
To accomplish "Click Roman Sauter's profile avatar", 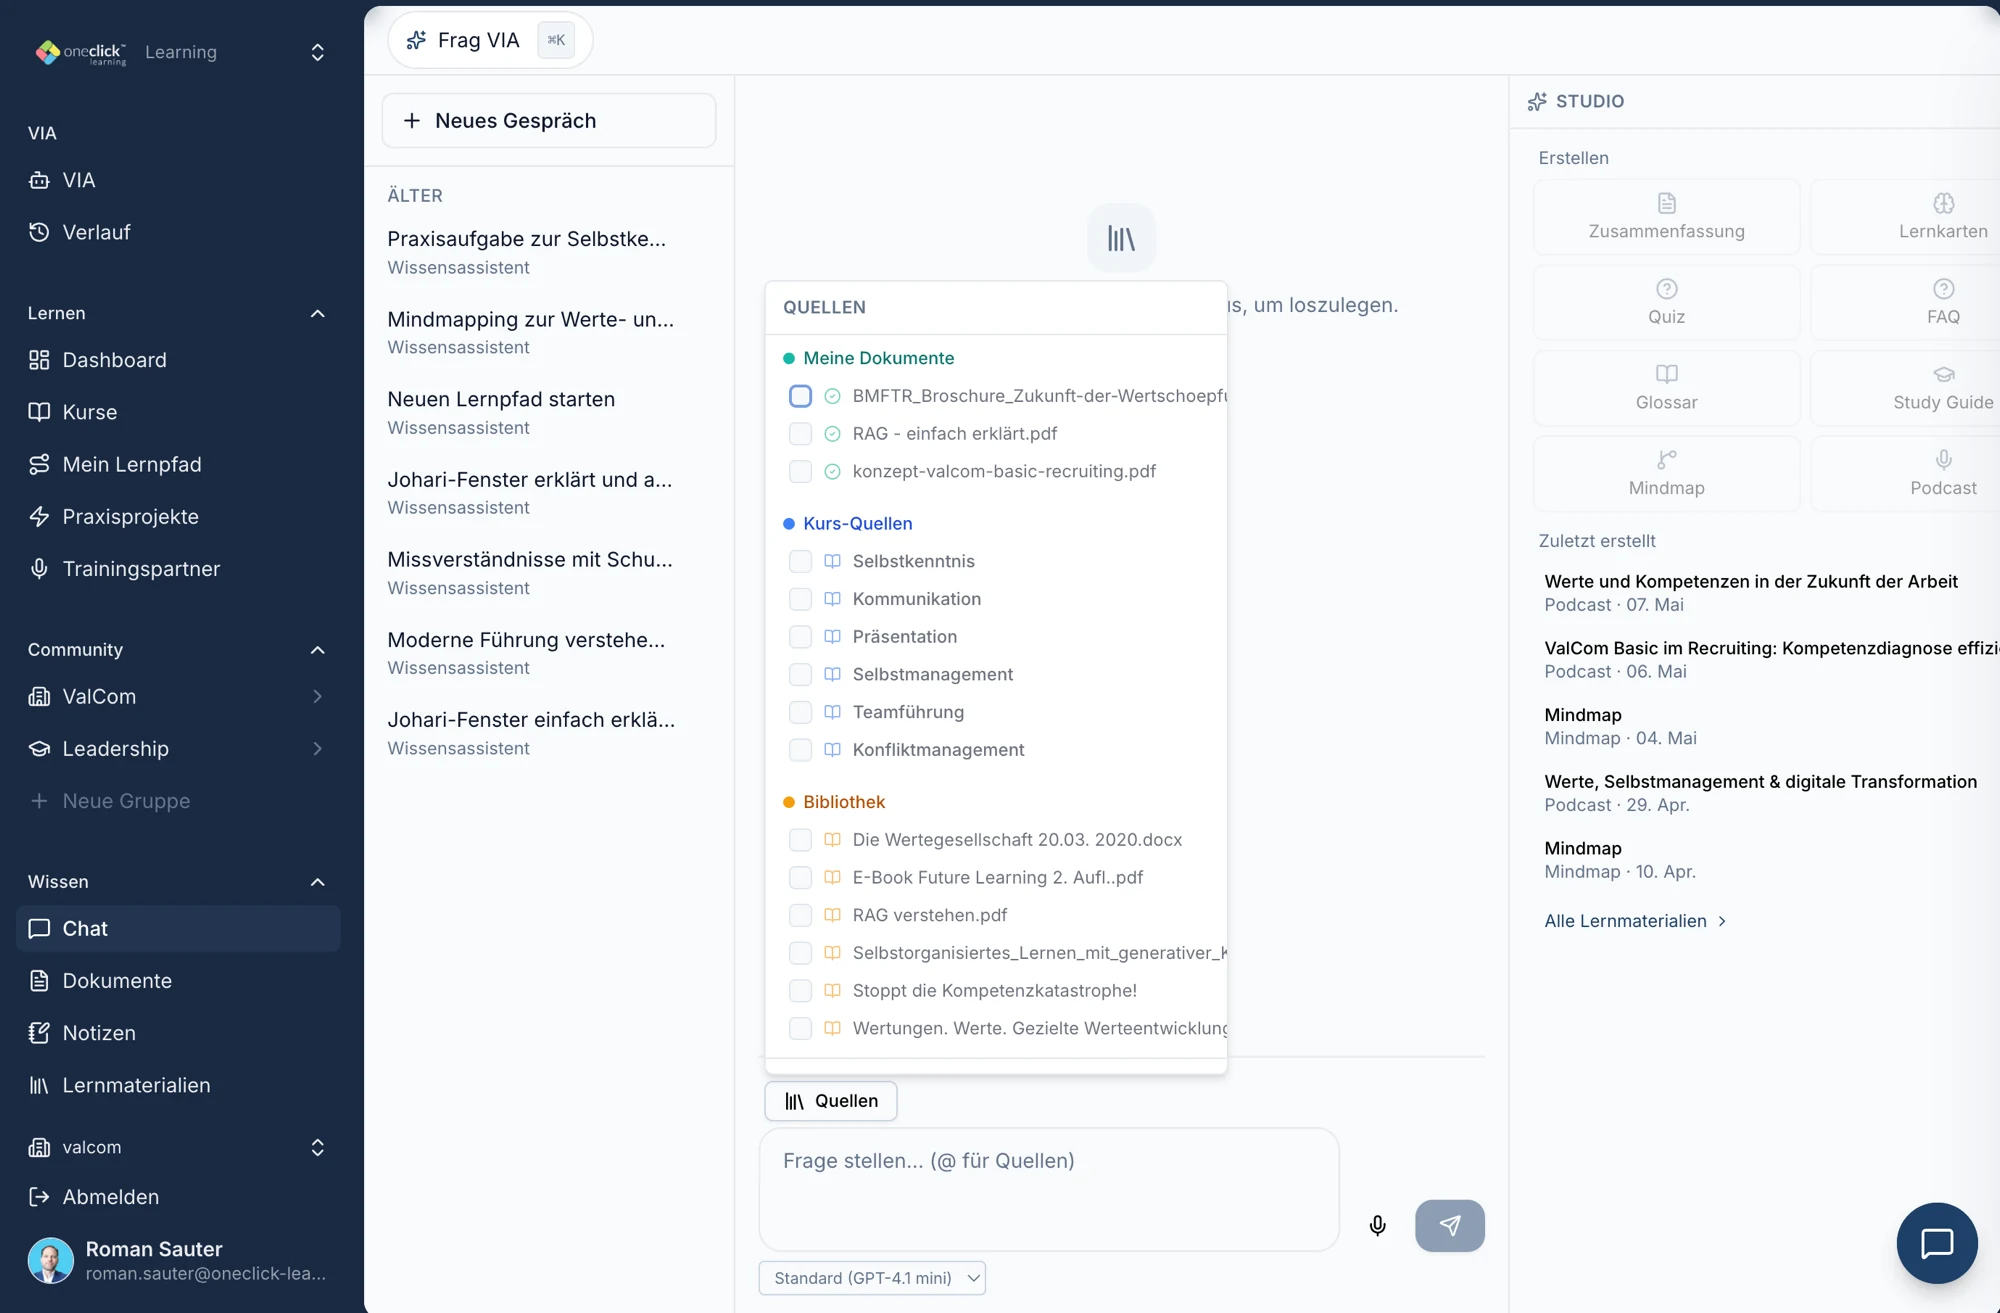I will pos(50,1260).
